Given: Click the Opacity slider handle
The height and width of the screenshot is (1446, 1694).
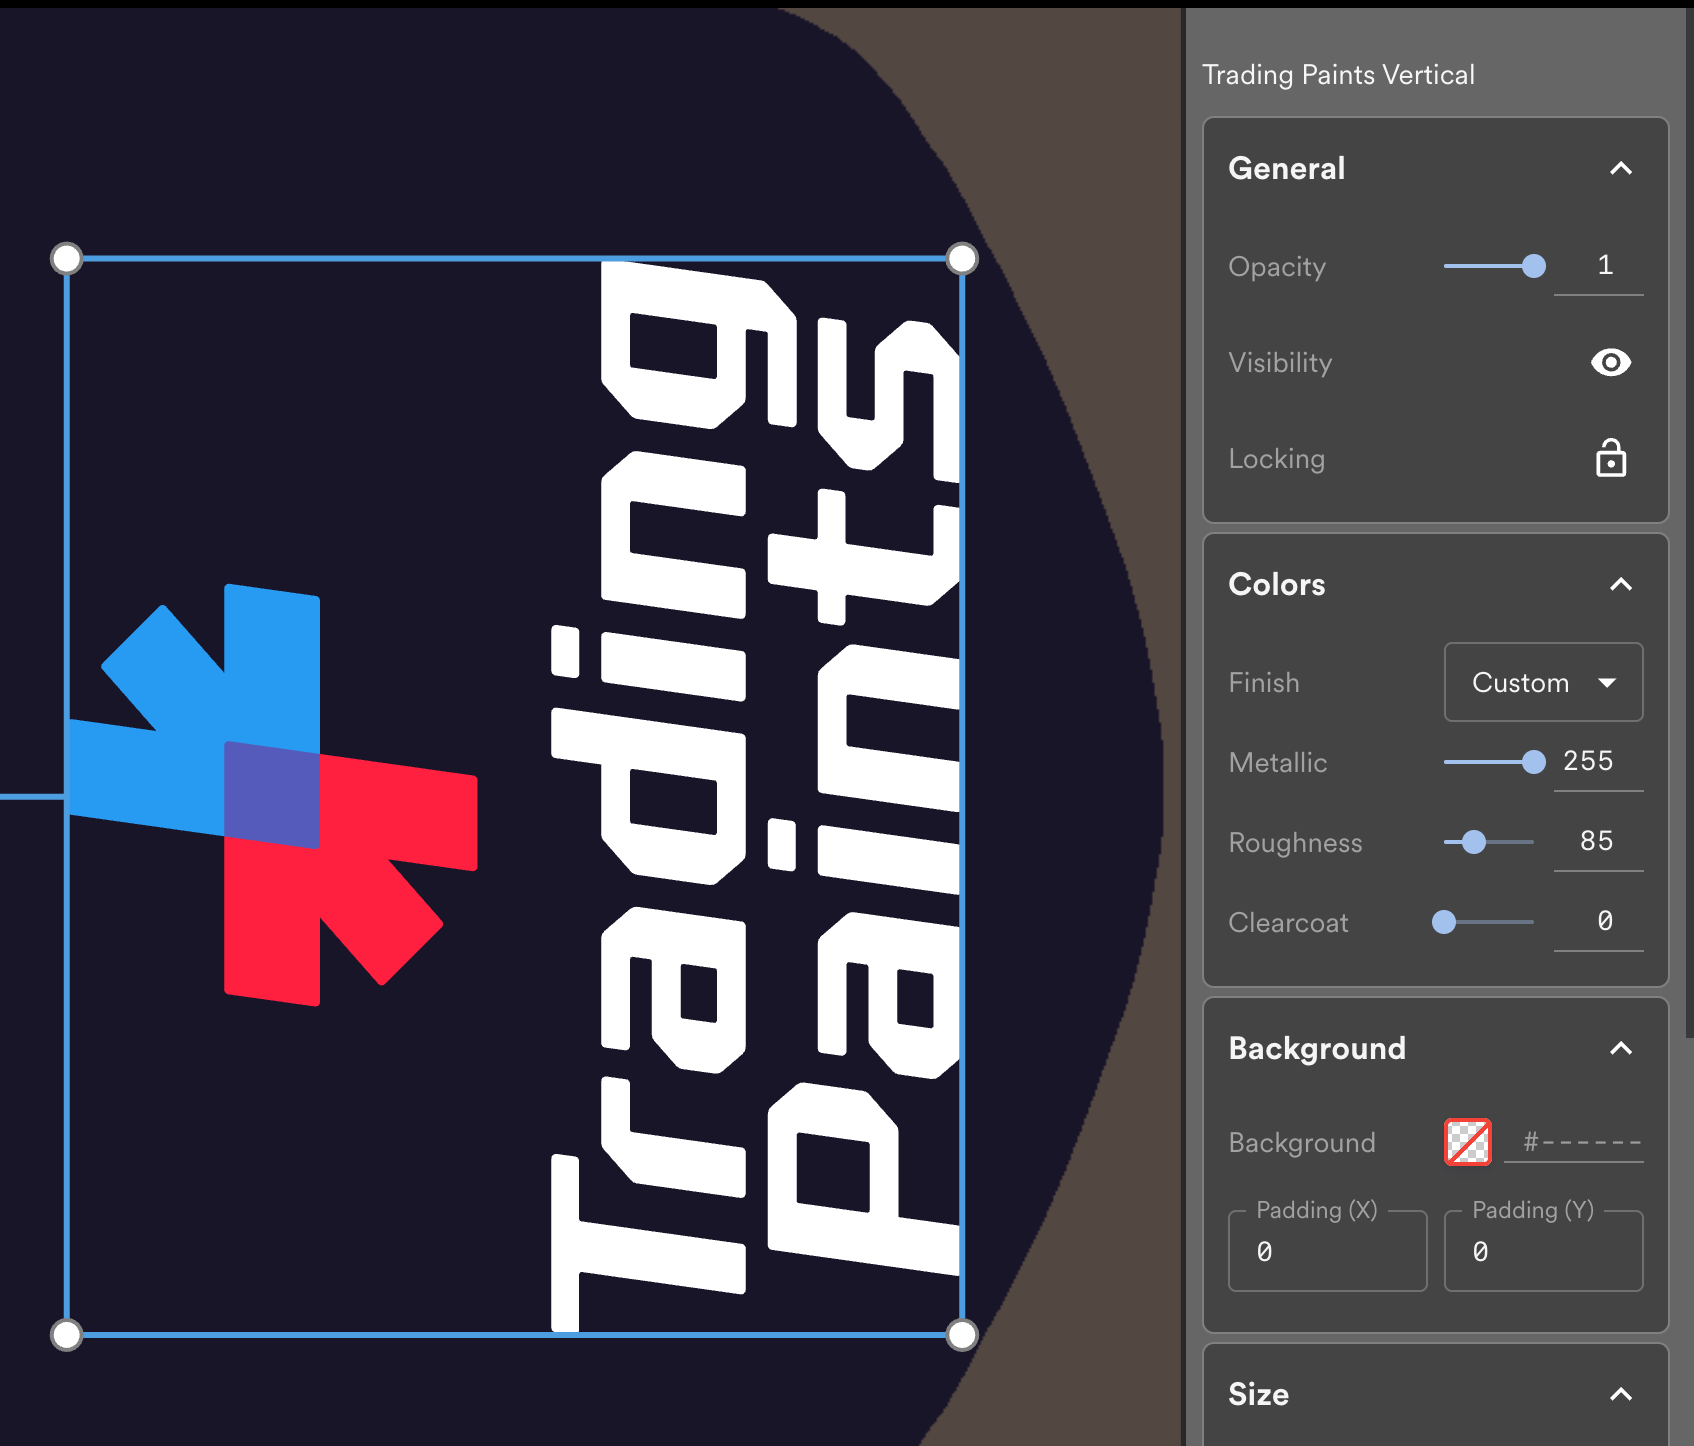Looking at the screenshot, I should 1533,266.
